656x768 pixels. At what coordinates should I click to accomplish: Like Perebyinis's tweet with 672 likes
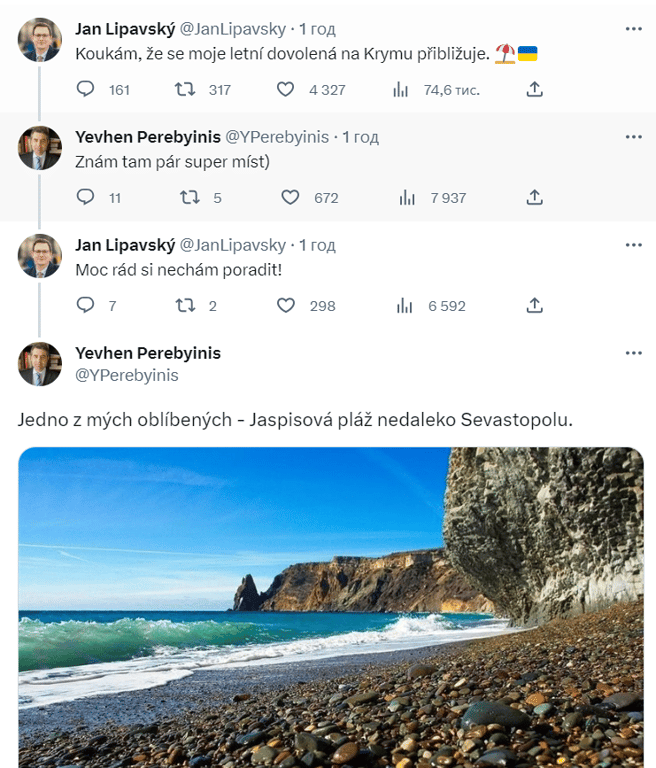point(290,198)
